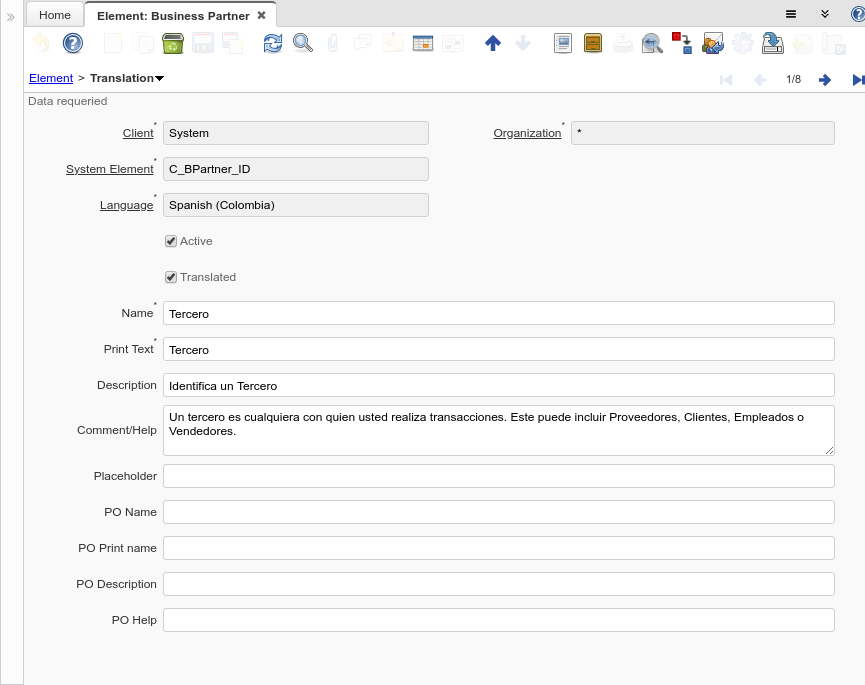Click the Zoom Across magnifier with arrow icon

pos(653,43)
